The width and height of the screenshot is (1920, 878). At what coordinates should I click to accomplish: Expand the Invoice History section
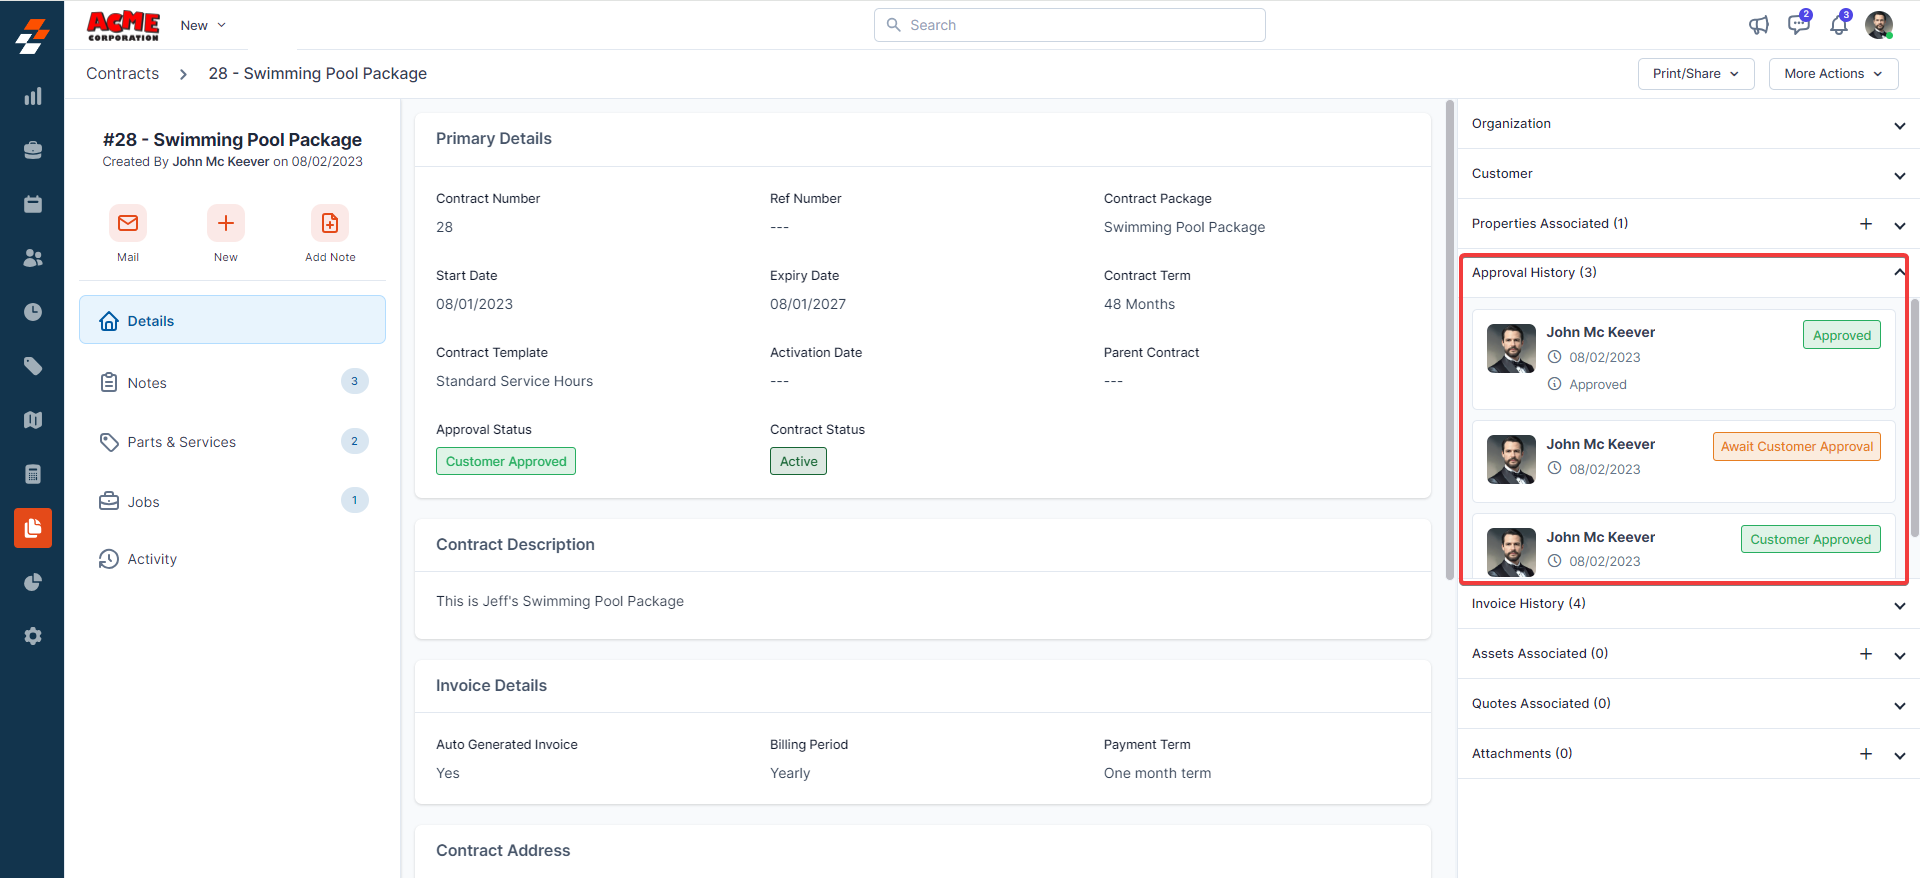click(x=1899, y=605)
